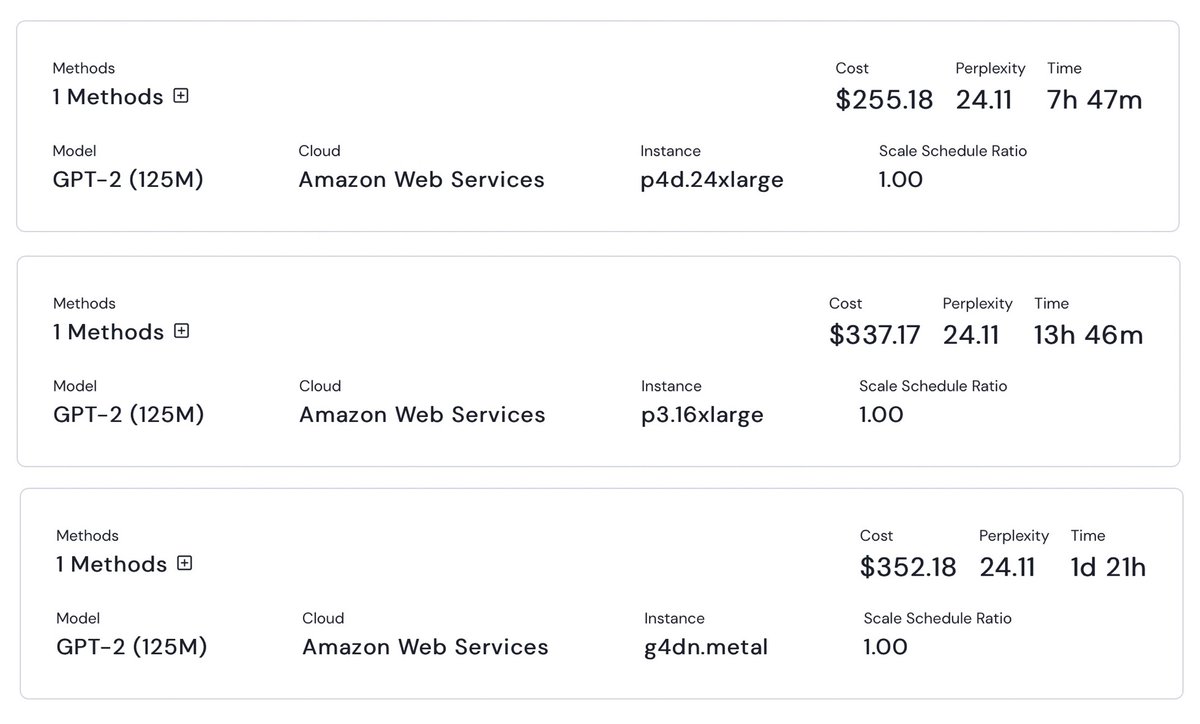This screenshot has height=724, width=1200.
Task: Expand the methods plus icon for p3.16xlarge
Action: point(181,331)
